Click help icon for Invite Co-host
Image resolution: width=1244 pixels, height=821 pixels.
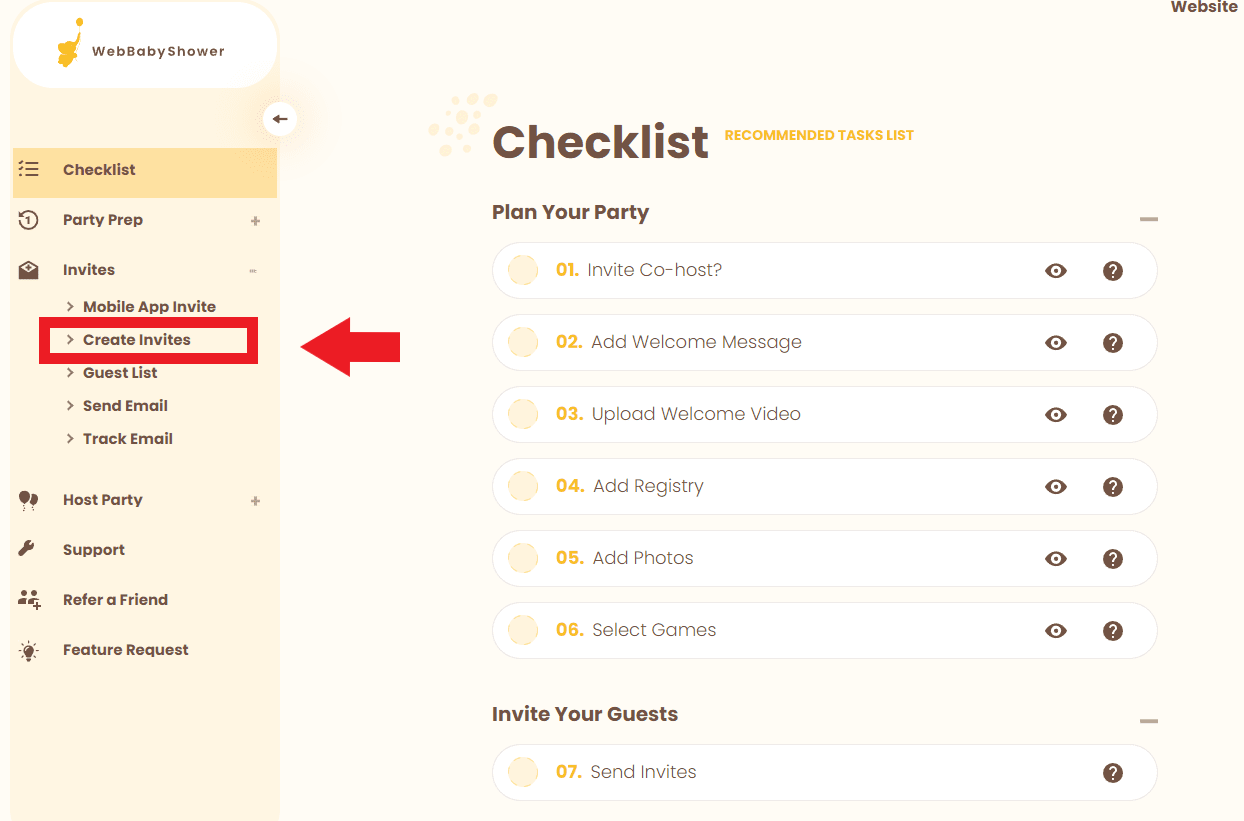pos(1112,270)
